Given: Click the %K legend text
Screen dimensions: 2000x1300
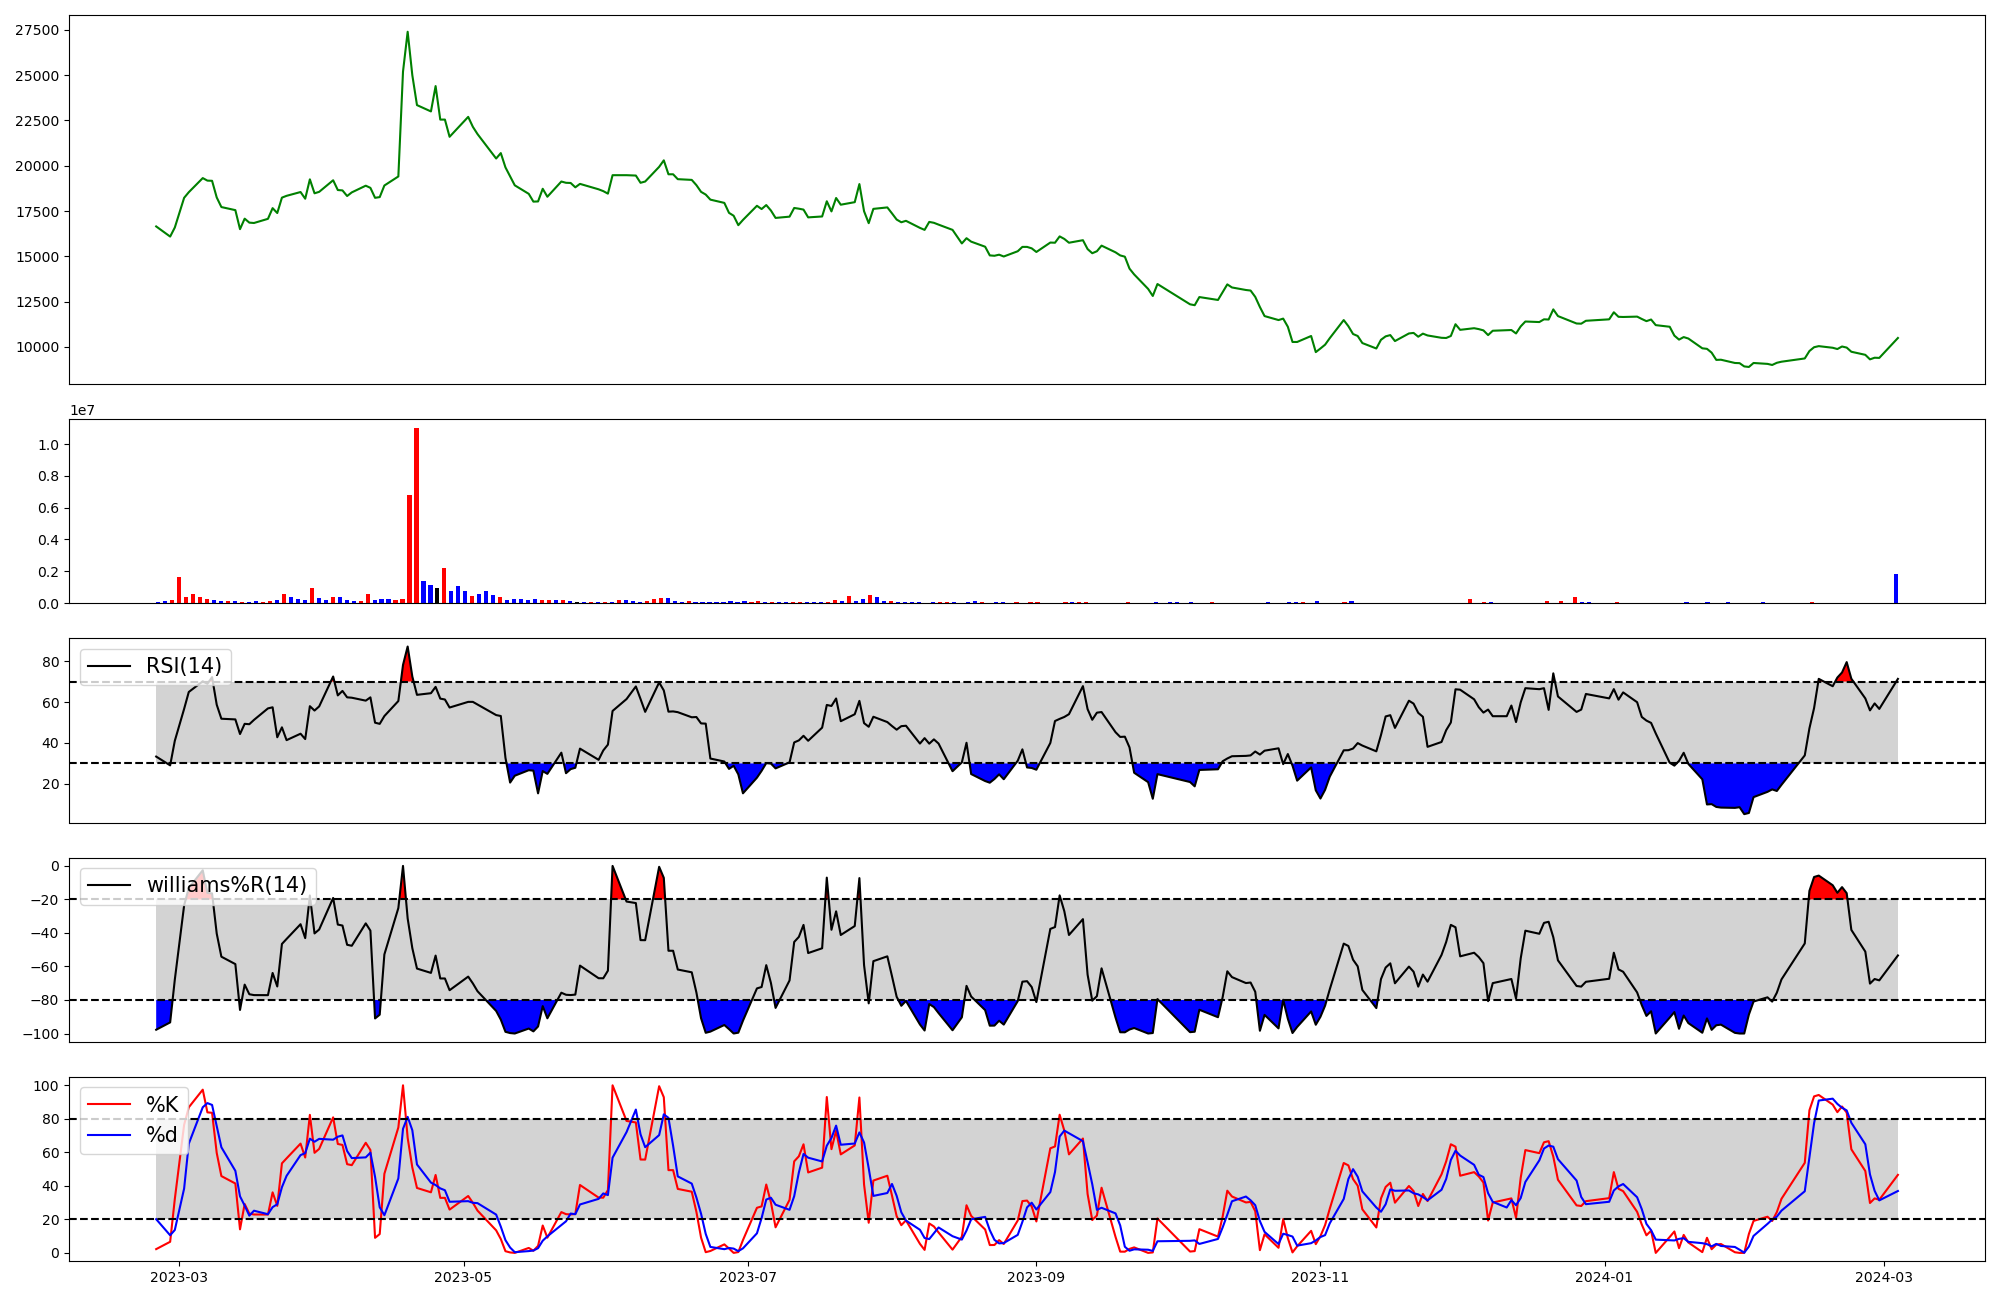Looking at the screenshot, I should pyautogui.click(x=162, y=1105).
